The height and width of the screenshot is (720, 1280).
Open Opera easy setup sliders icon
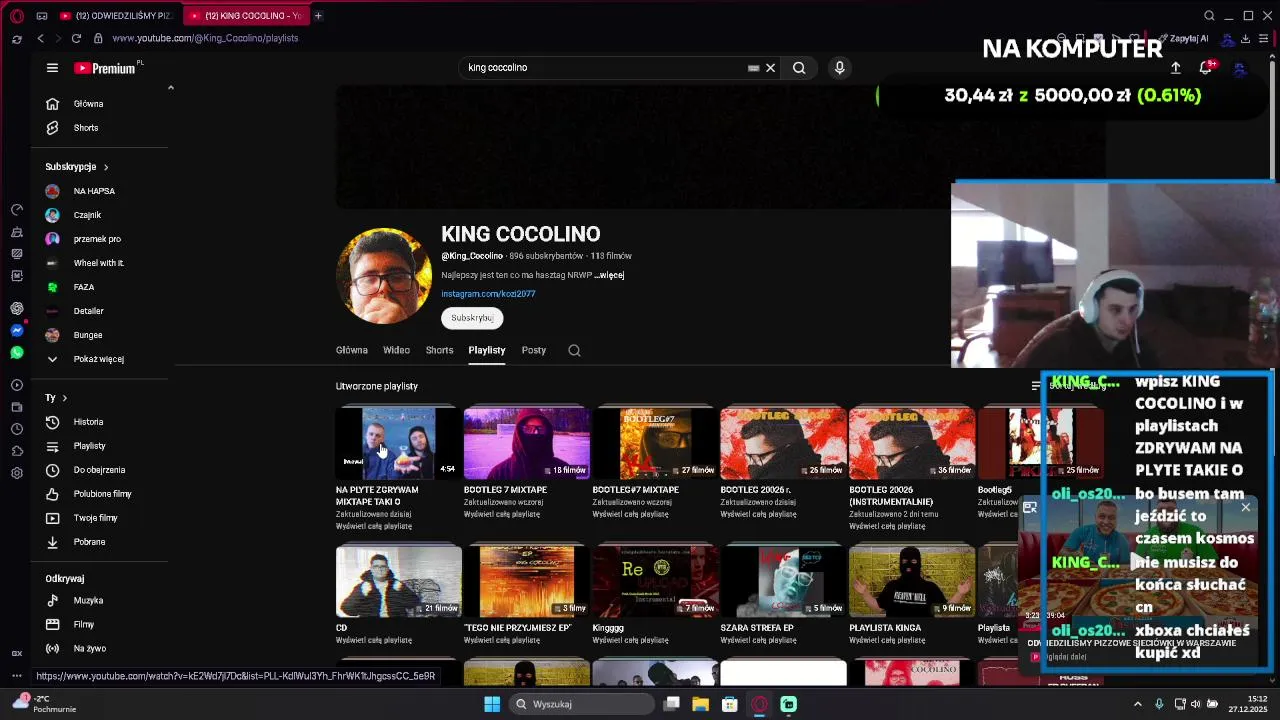click(x=1265, y=38)
